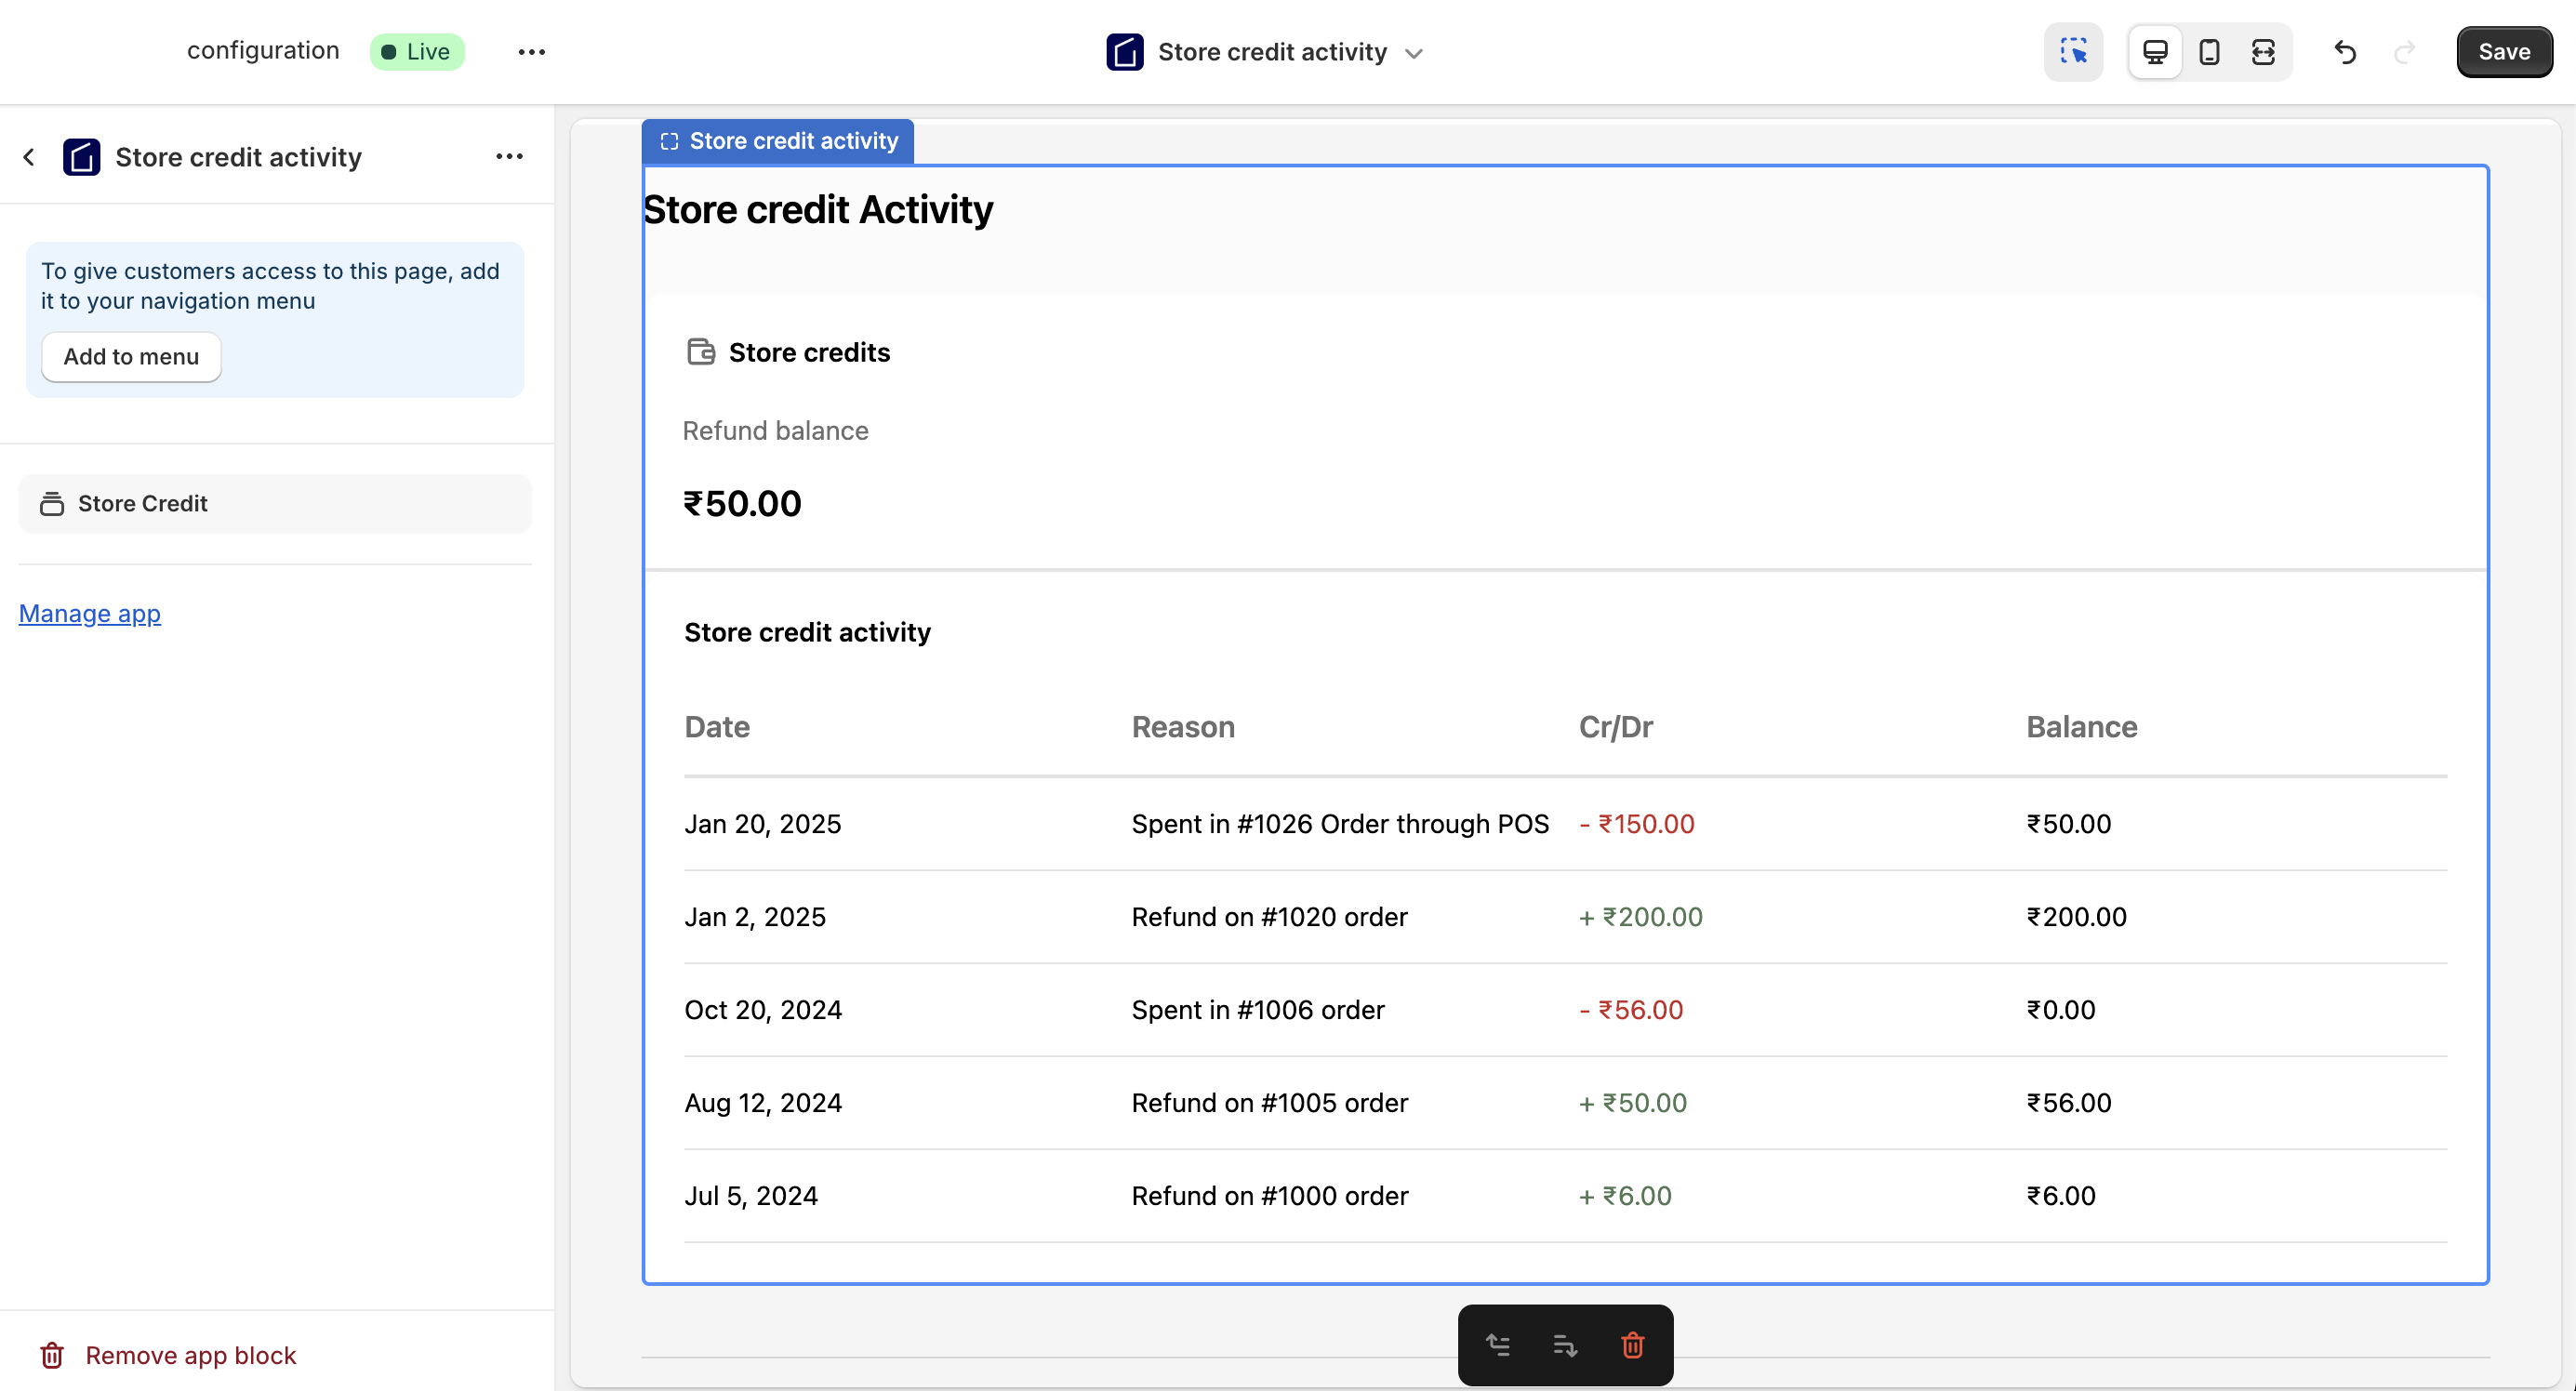Click the Store credits wallet icon in preview

[x=701, y=352]
